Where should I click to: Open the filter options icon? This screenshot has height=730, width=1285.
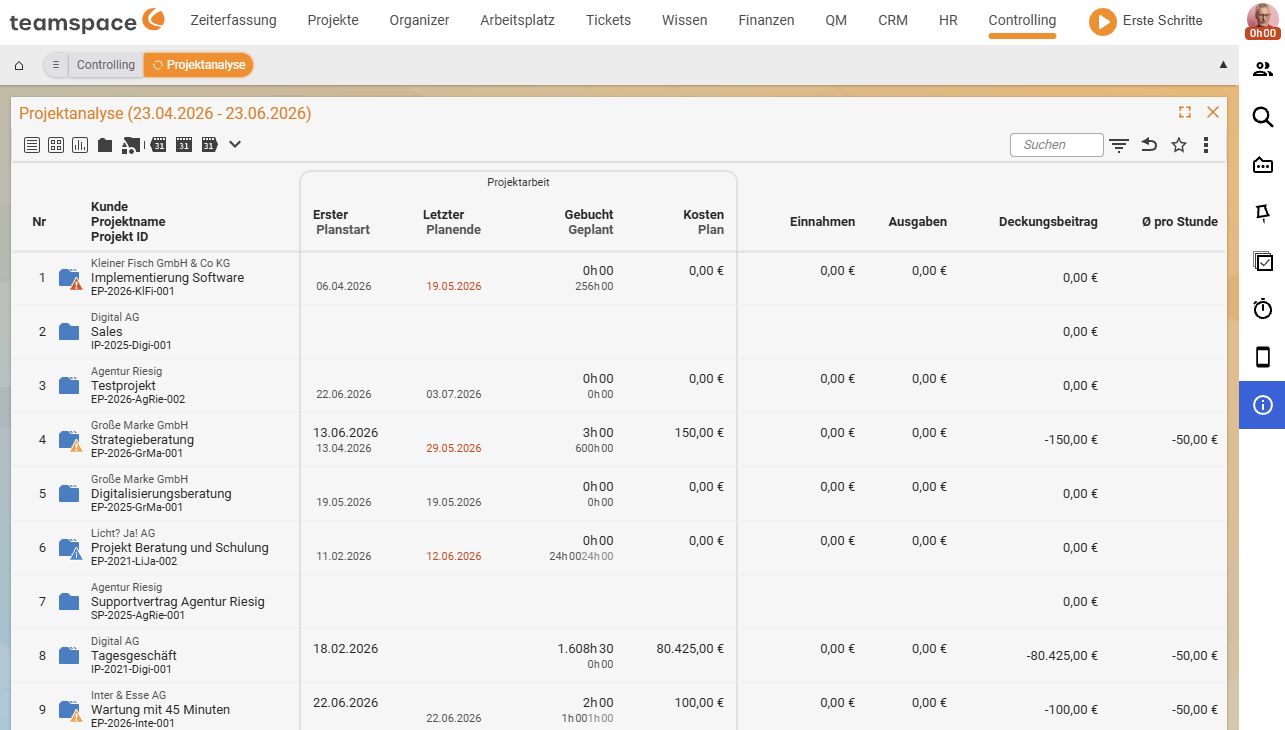tap(1119, 145)
